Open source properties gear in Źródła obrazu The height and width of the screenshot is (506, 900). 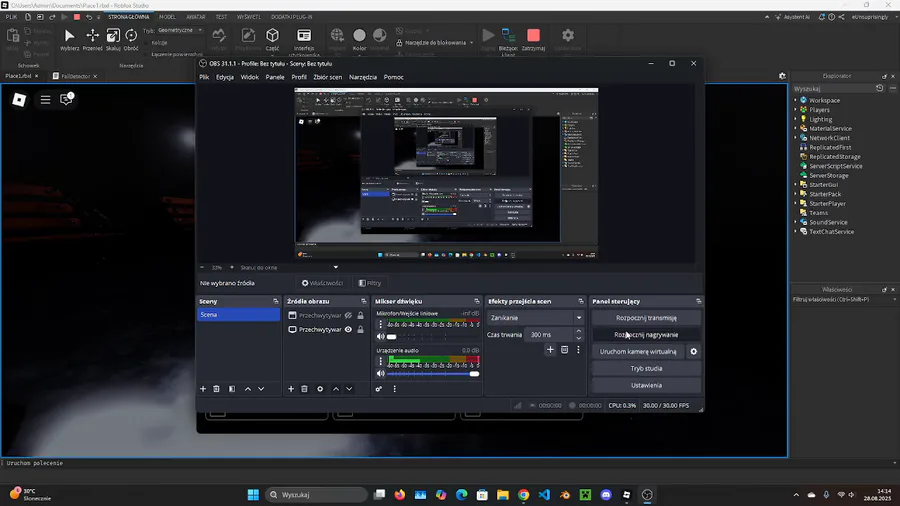tap(320, 389)
